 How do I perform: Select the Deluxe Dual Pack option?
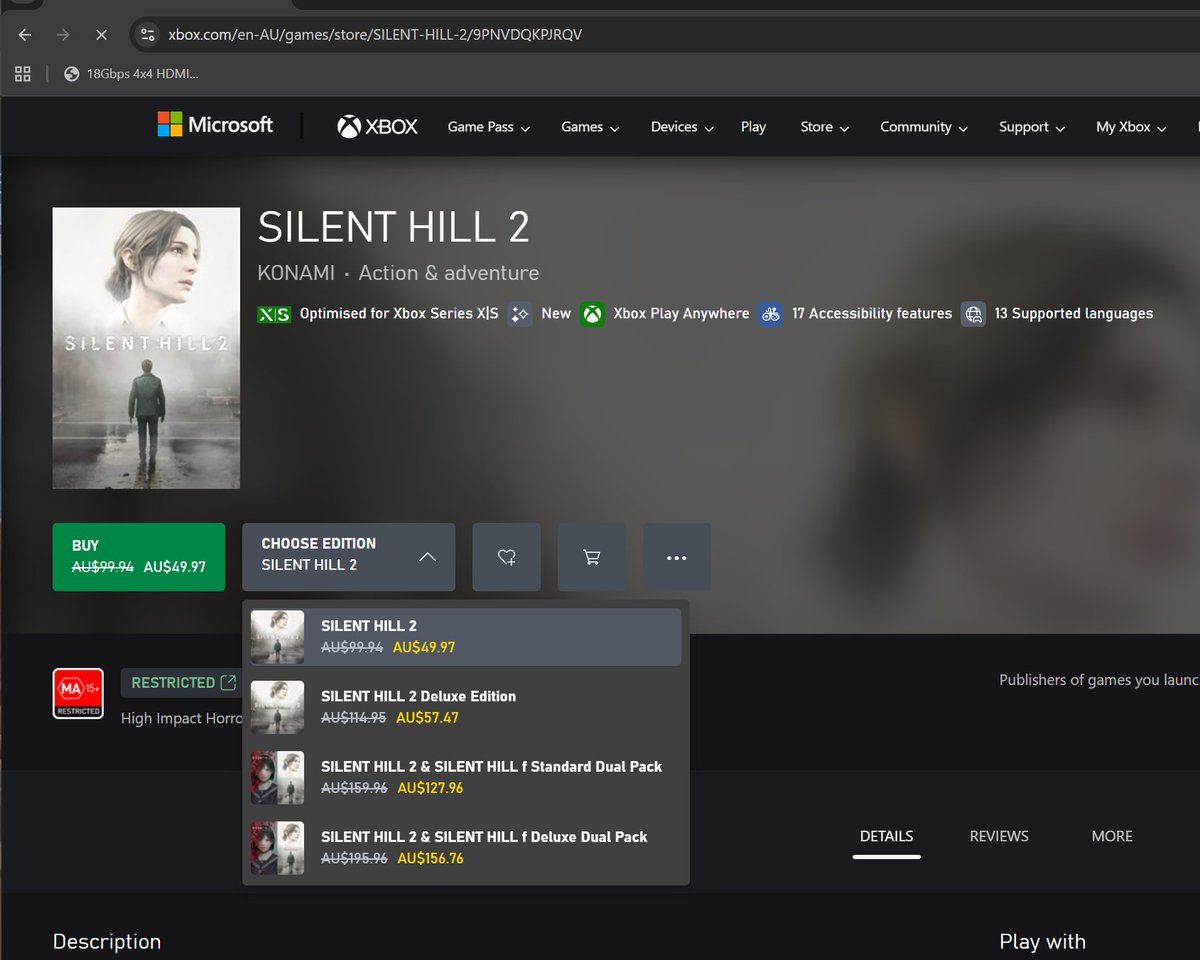click(465, 847)
